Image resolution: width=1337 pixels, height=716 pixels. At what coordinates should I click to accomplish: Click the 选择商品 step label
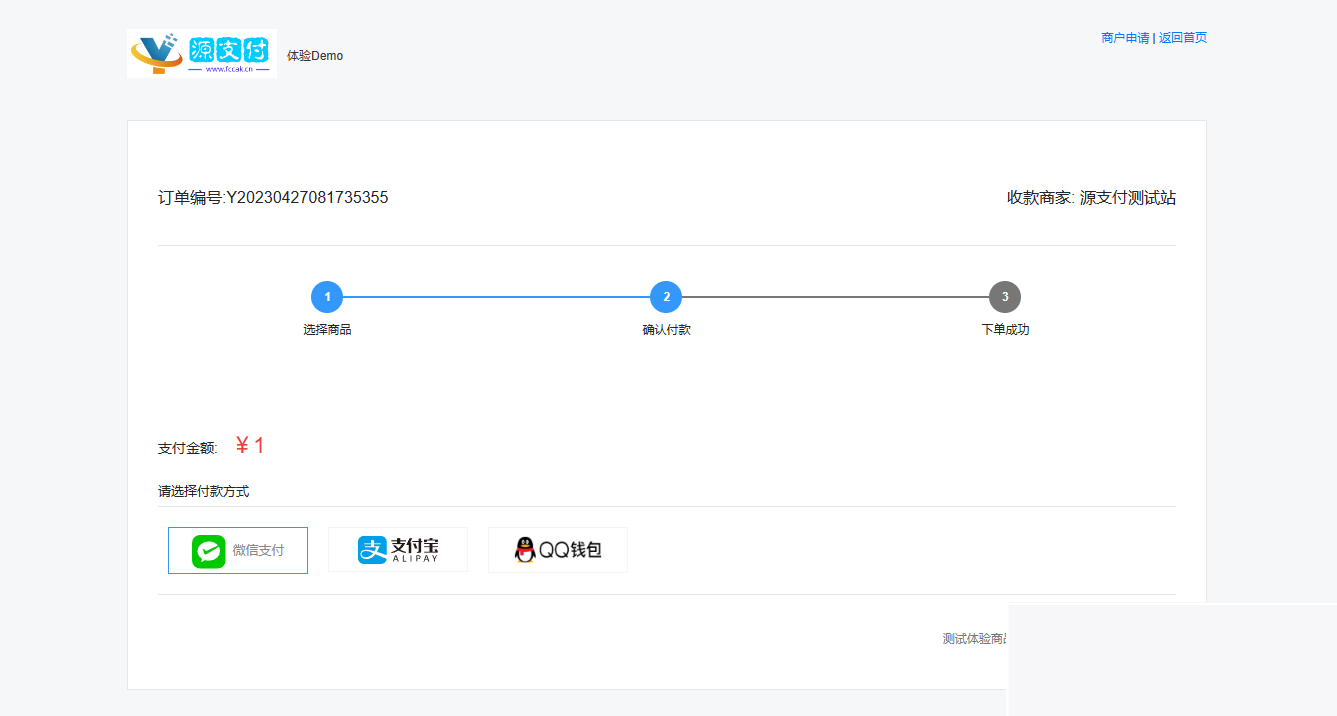point(327,330)
